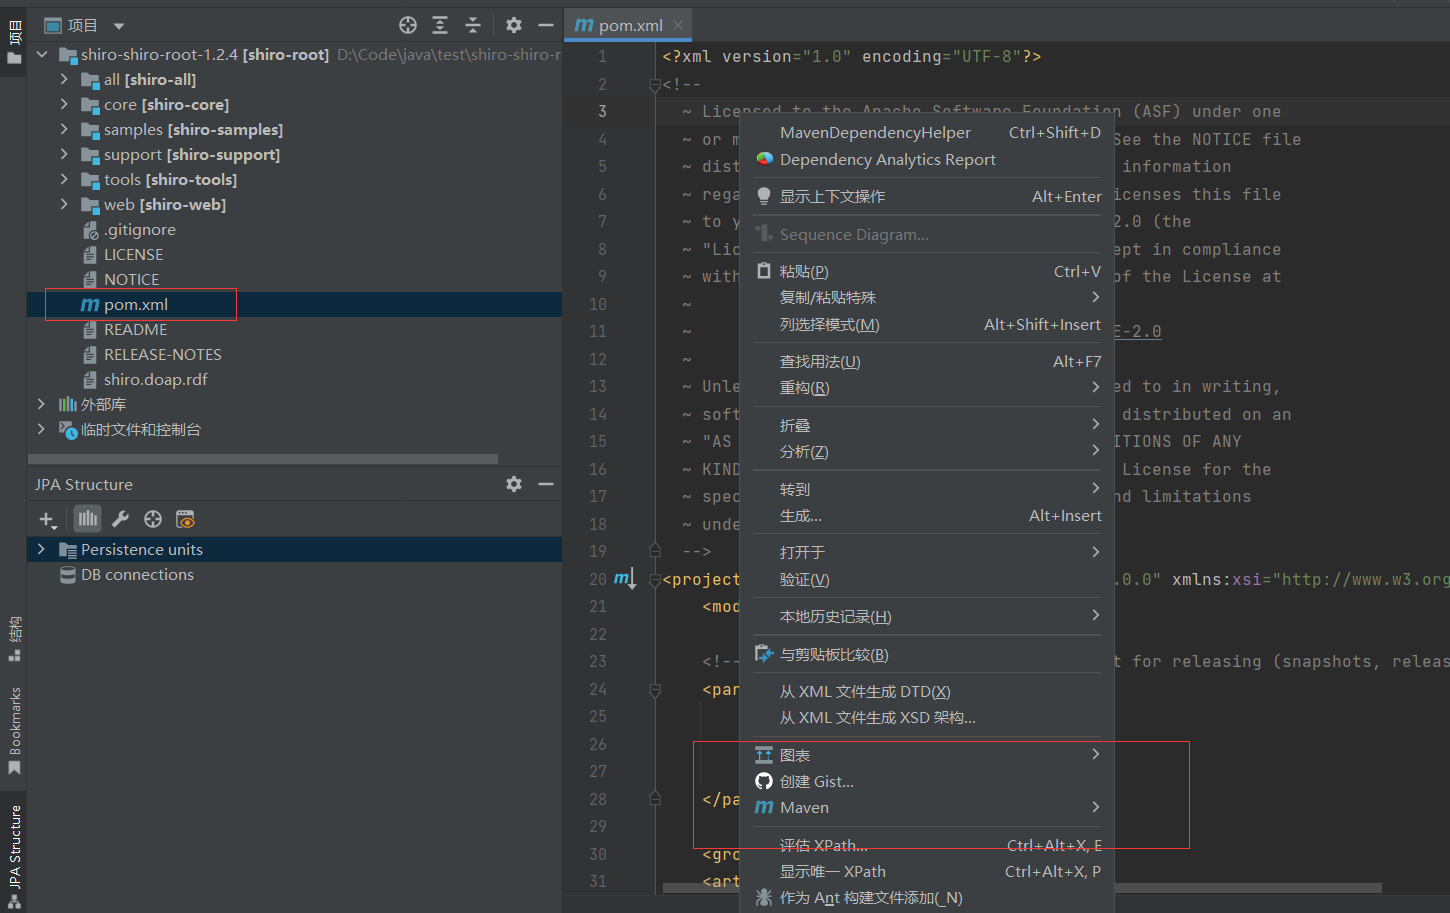Click the collapse all icon in project panel
Screen dimensions: 1450x913
click(473, 25)
